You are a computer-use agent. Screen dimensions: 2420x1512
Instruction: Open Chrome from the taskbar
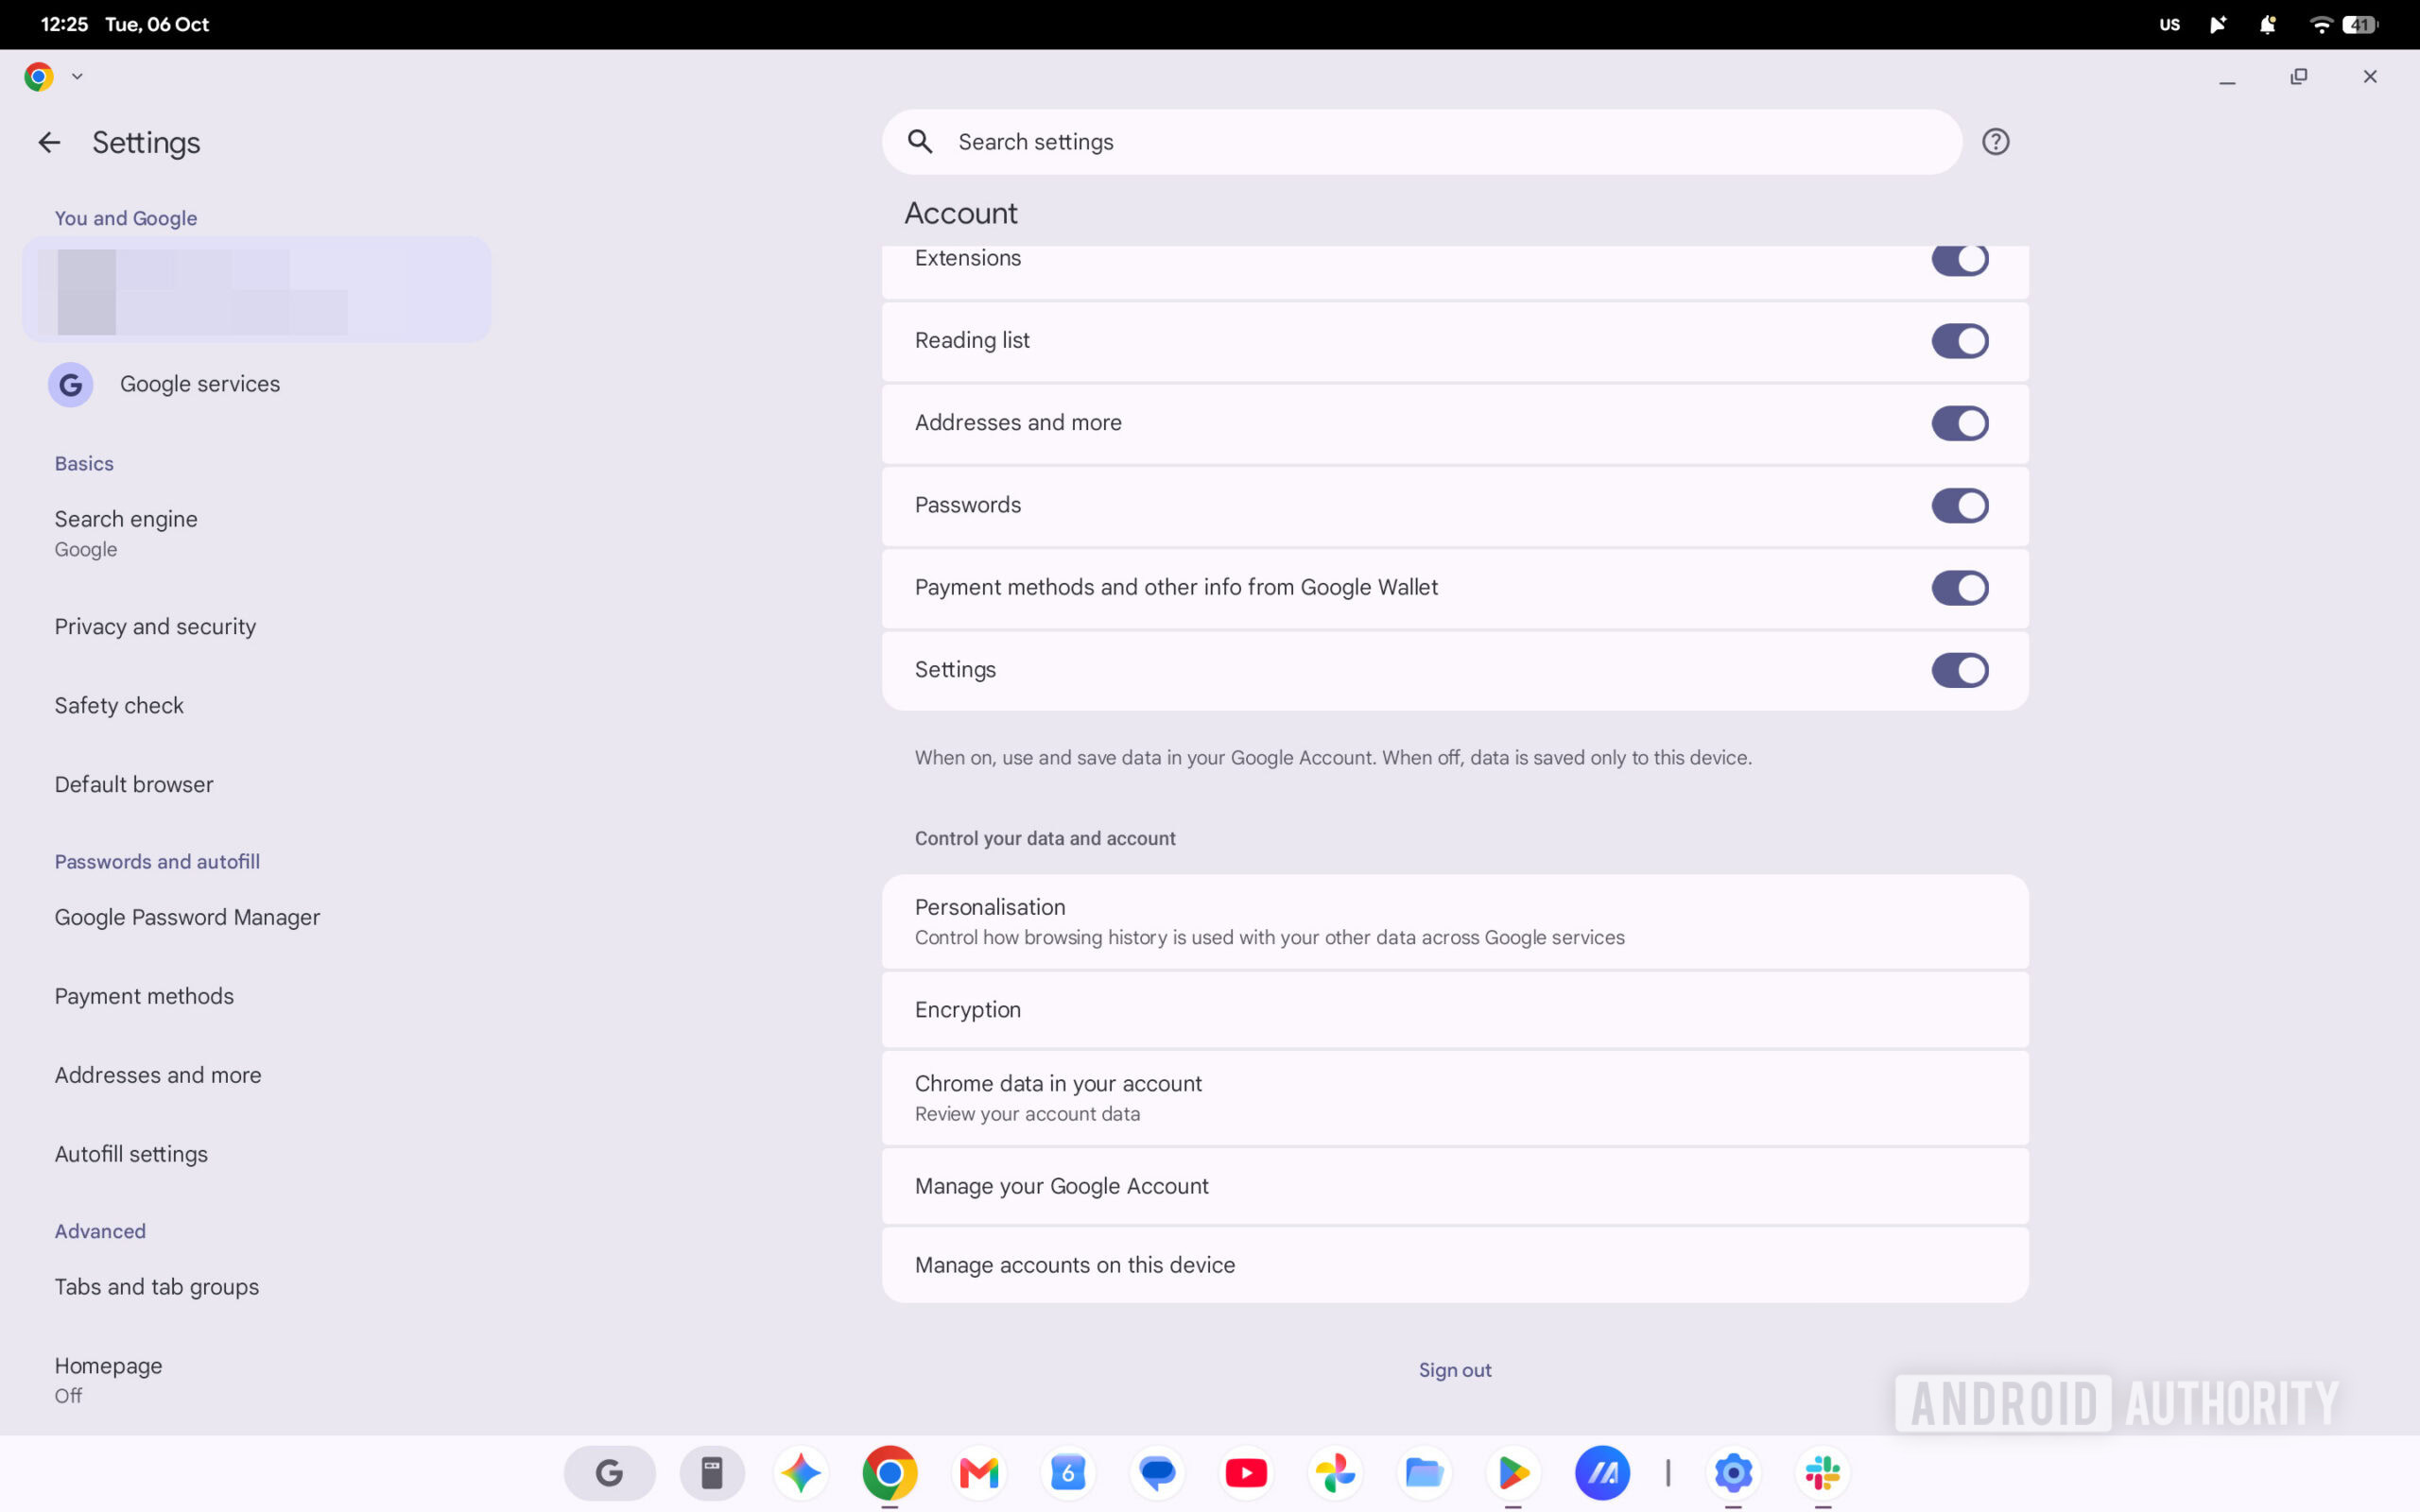click(890, 1472)
